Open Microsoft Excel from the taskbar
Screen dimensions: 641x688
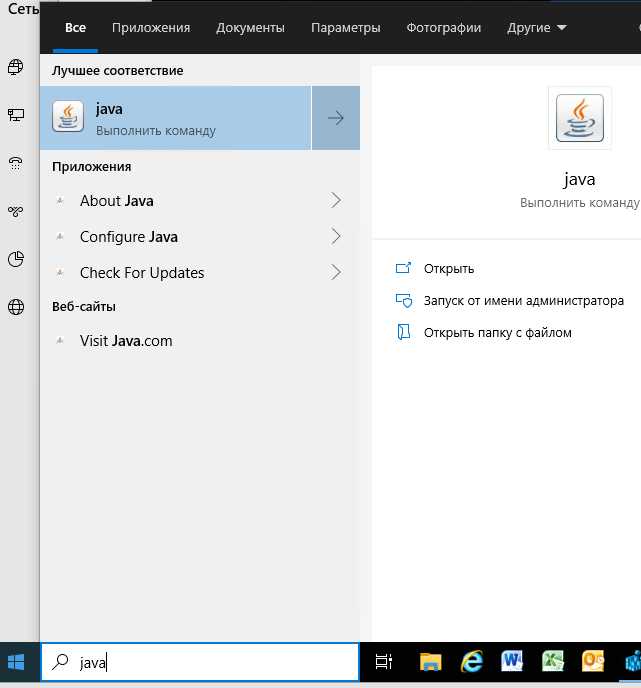553,662
